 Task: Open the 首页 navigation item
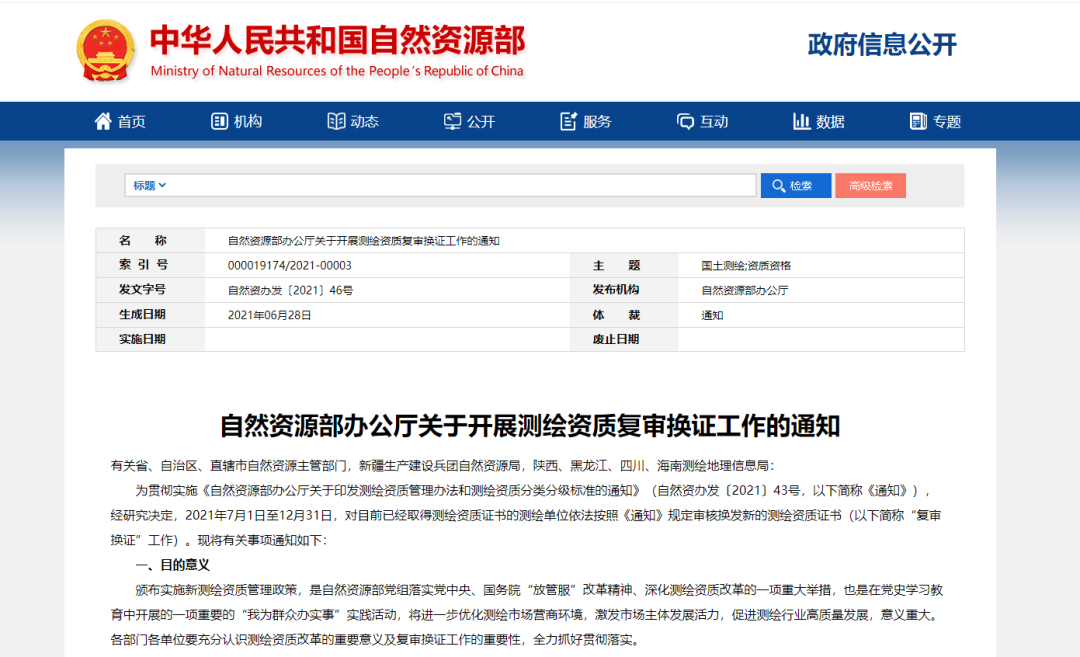121,121
